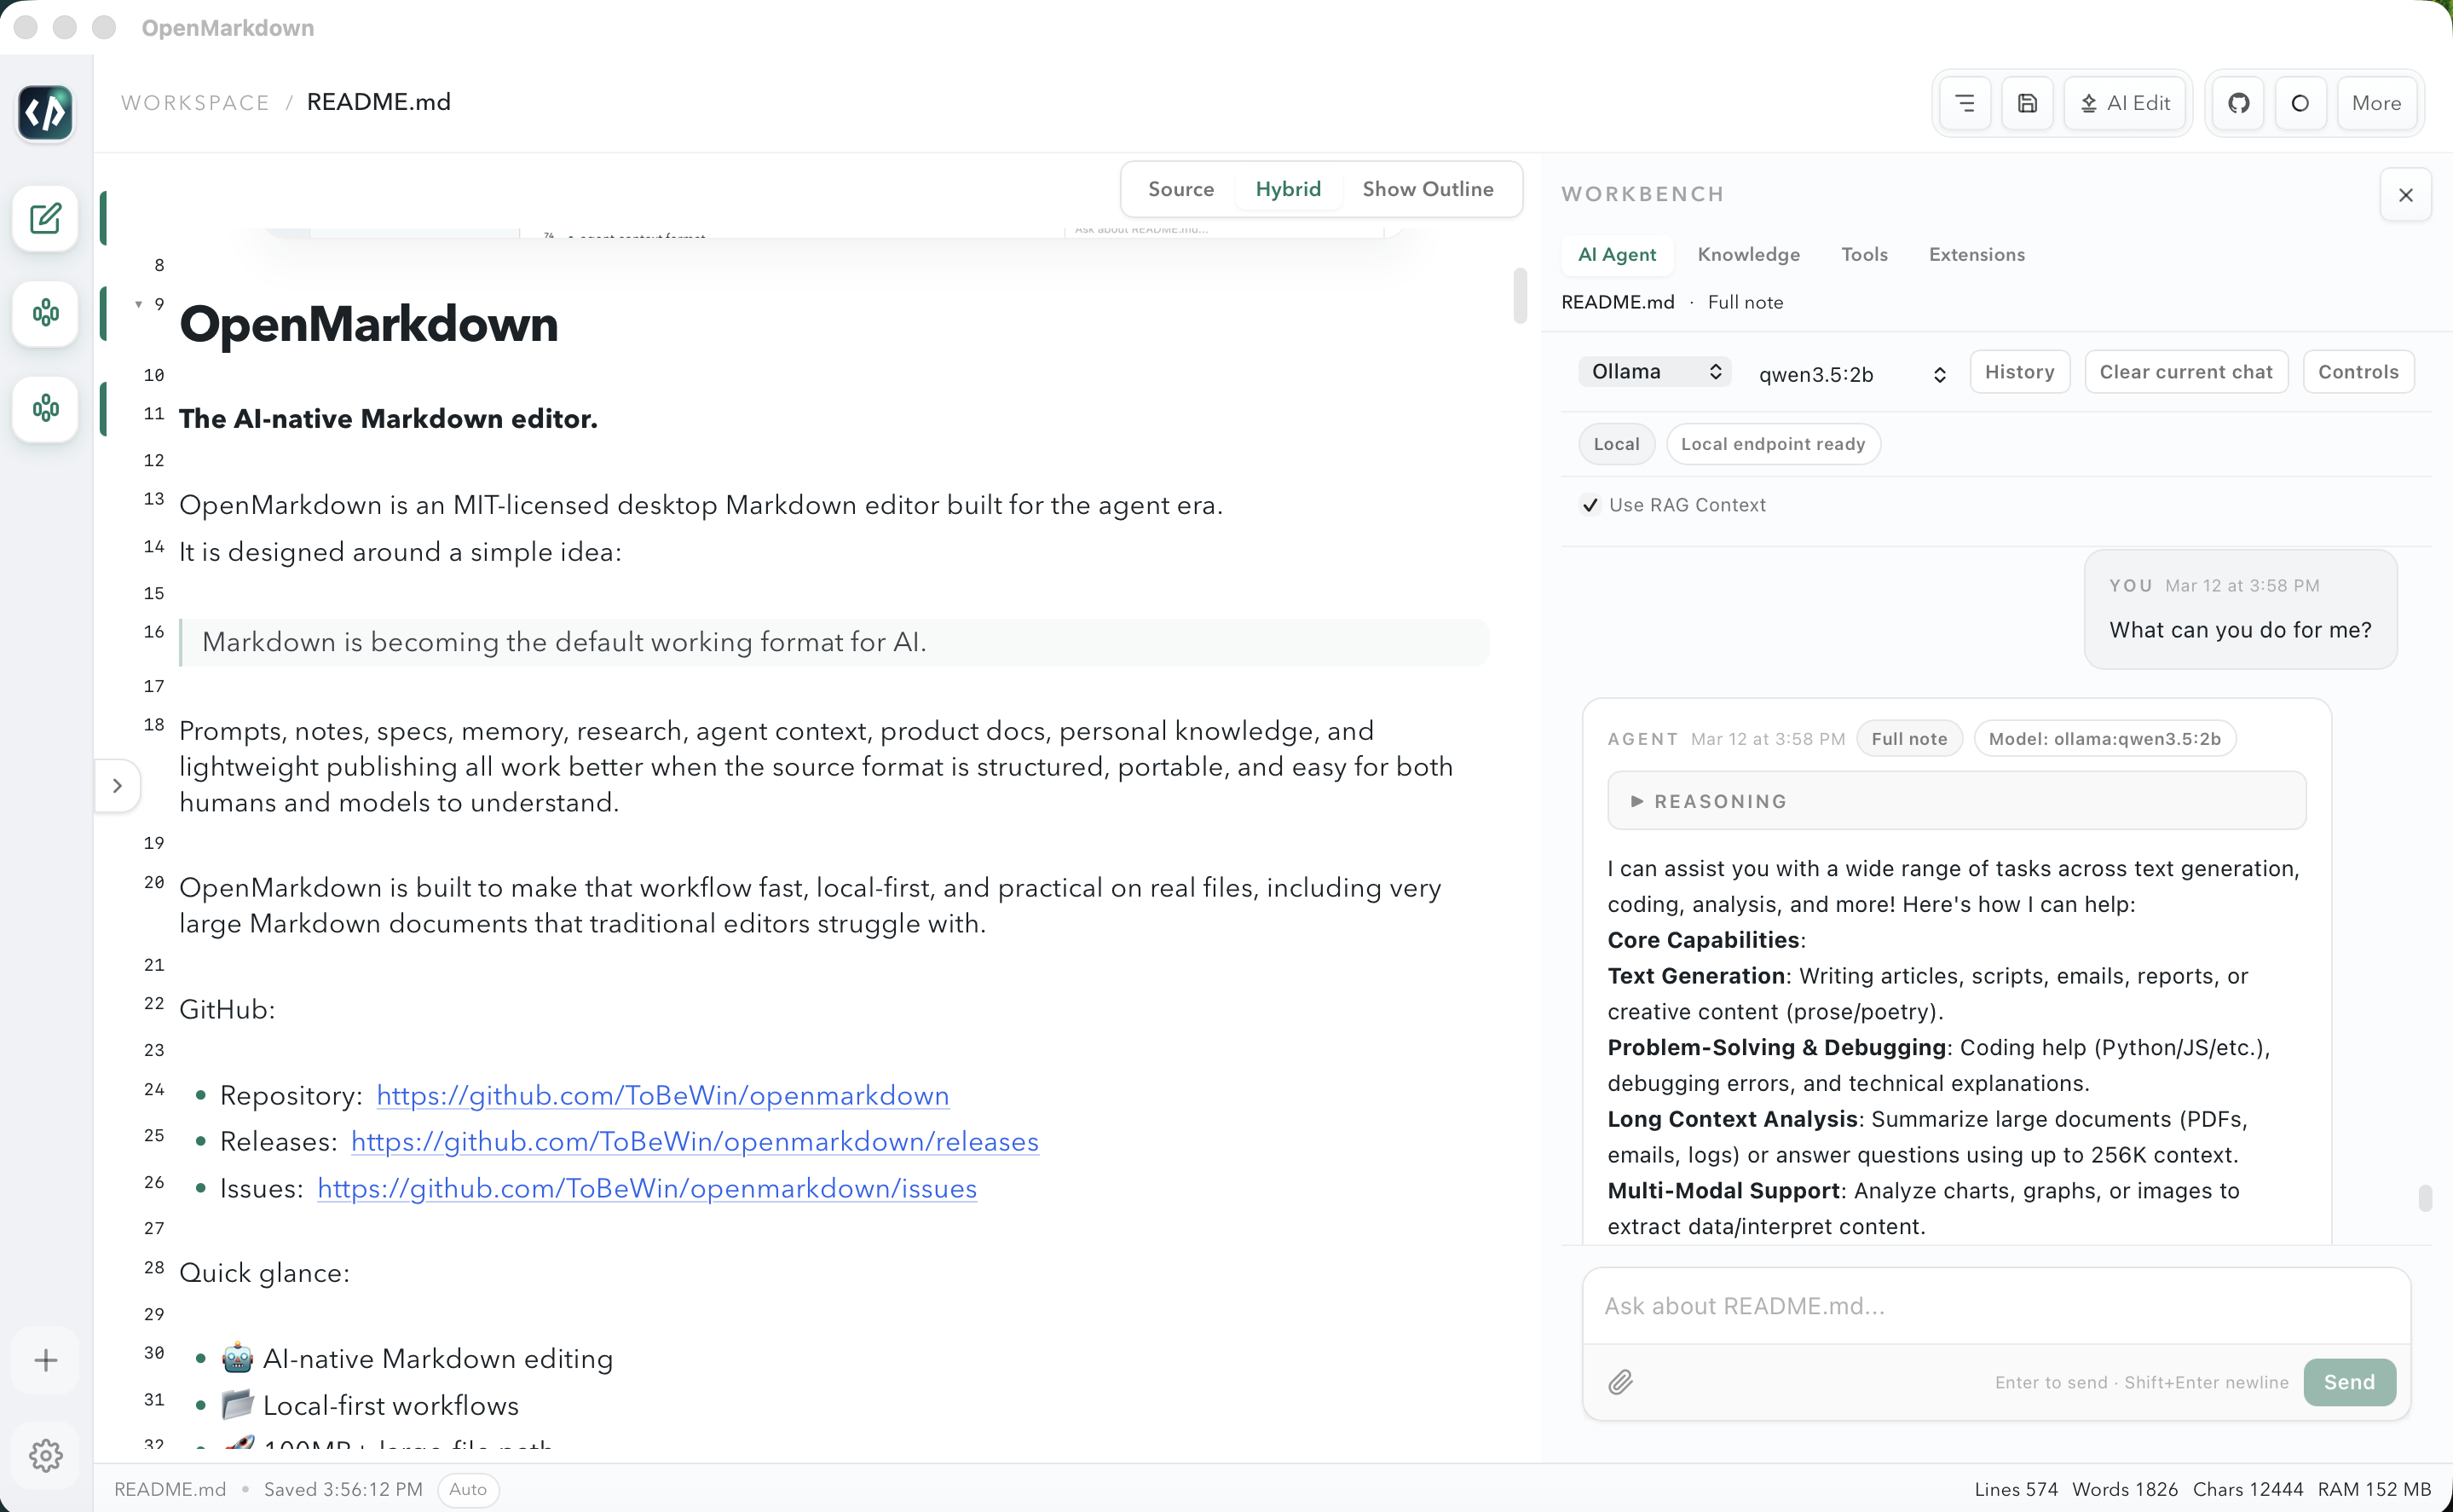Select the compose/edit icon in the sidebar
The height and width of the screenshot is (1512, 2453).
(45, 218)
